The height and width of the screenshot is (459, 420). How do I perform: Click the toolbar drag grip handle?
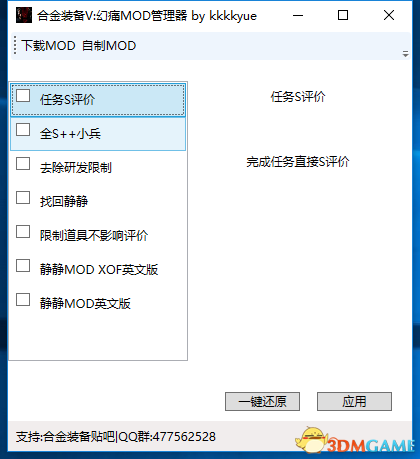pyautogui.click(x=15, y=46)
